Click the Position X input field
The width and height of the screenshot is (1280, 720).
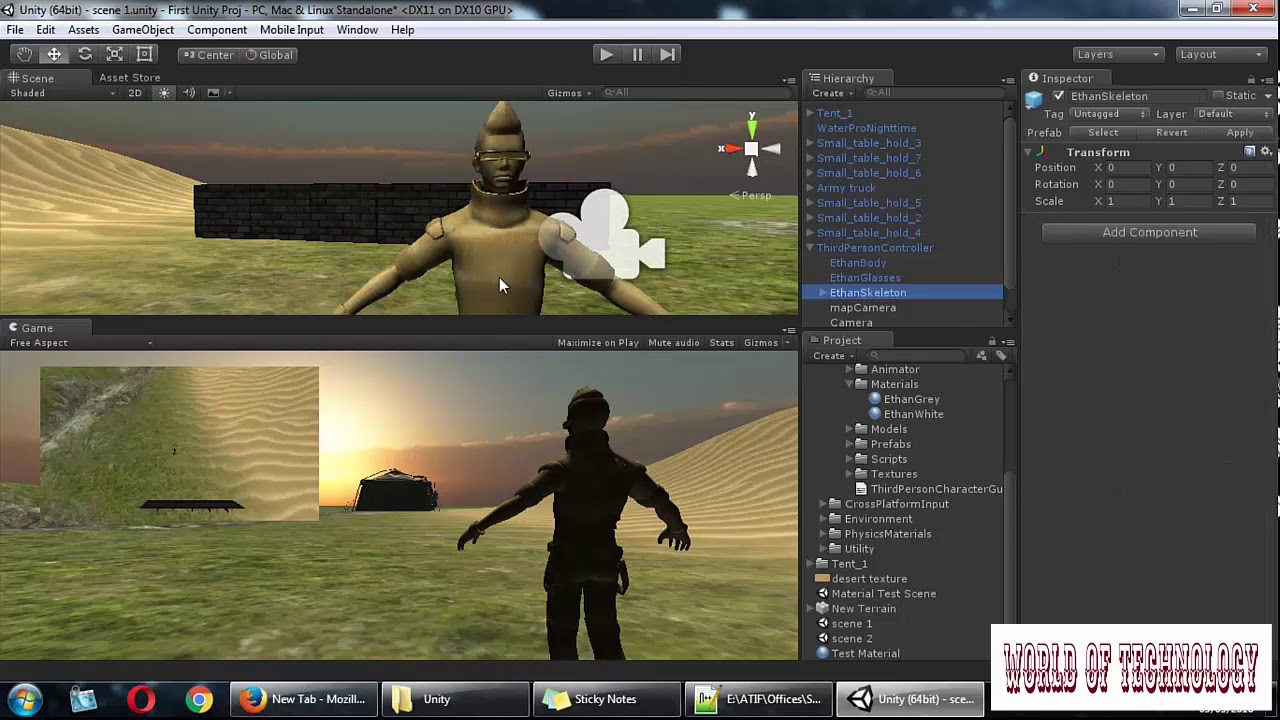[x=1128, y=168]
